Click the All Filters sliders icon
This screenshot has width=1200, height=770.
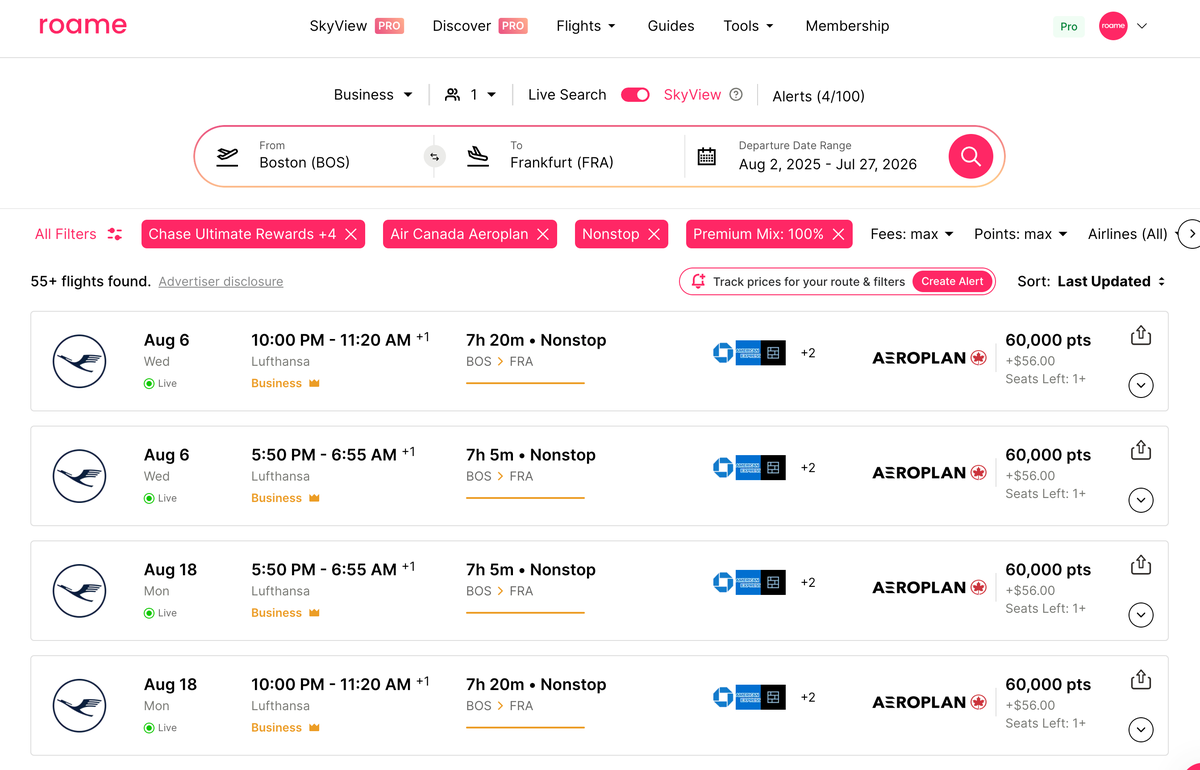pos(115,234)
